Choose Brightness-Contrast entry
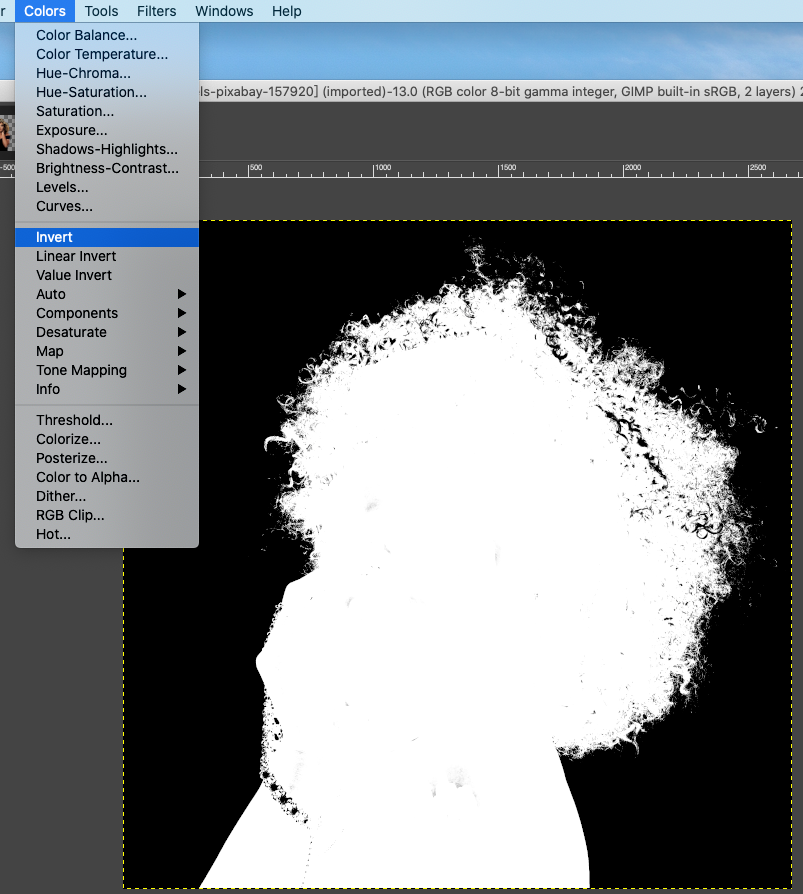 (107, 168)
